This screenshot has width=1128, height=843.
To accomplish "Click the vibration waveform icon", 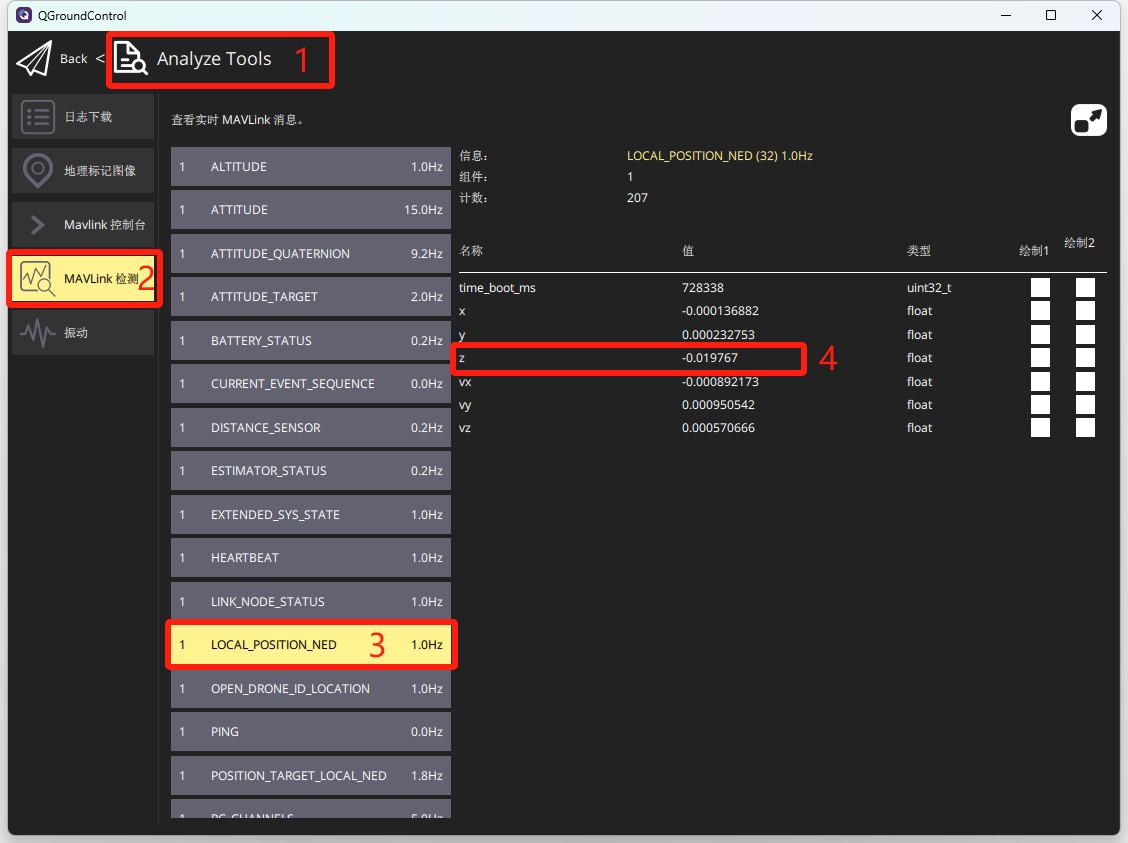I will pyautogui.click(x=37, y=332).
